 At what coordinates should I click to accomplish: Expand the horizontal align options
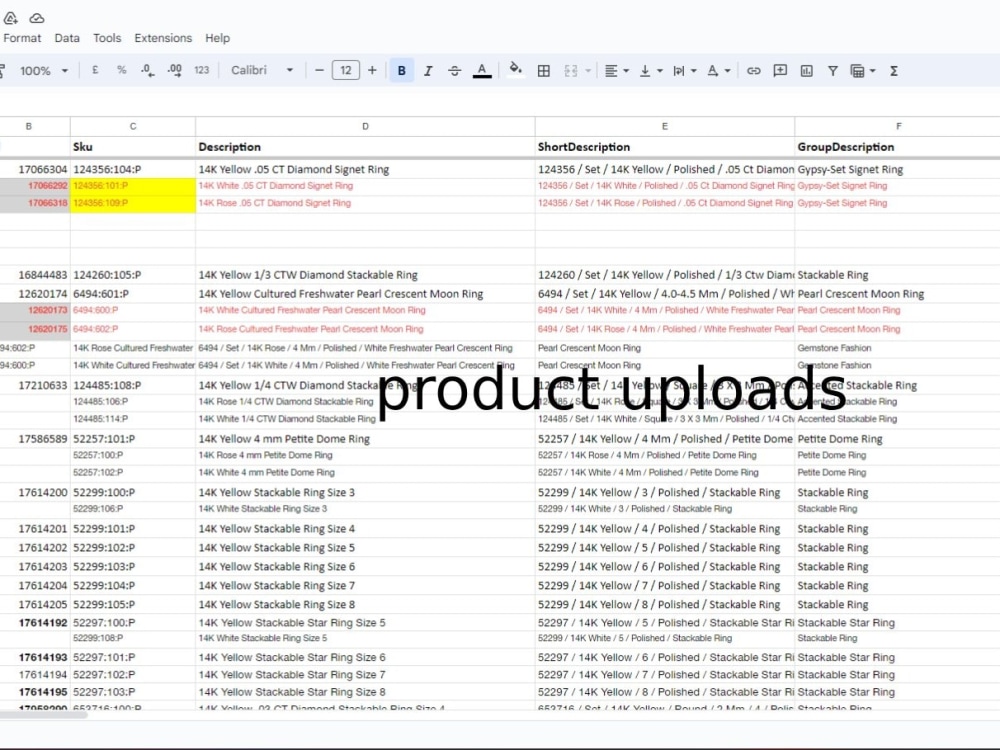(x=626, y=71)
